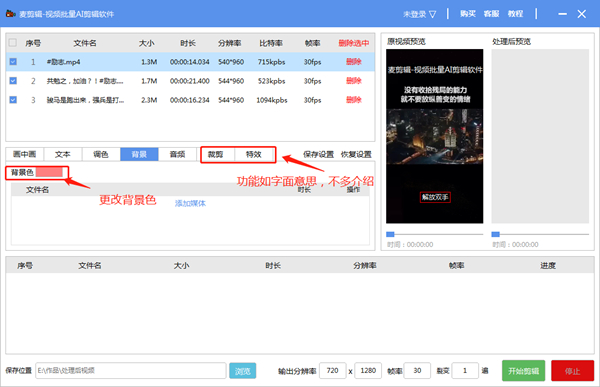
Task: Click the output height field 1280
Action: (368, 371)
